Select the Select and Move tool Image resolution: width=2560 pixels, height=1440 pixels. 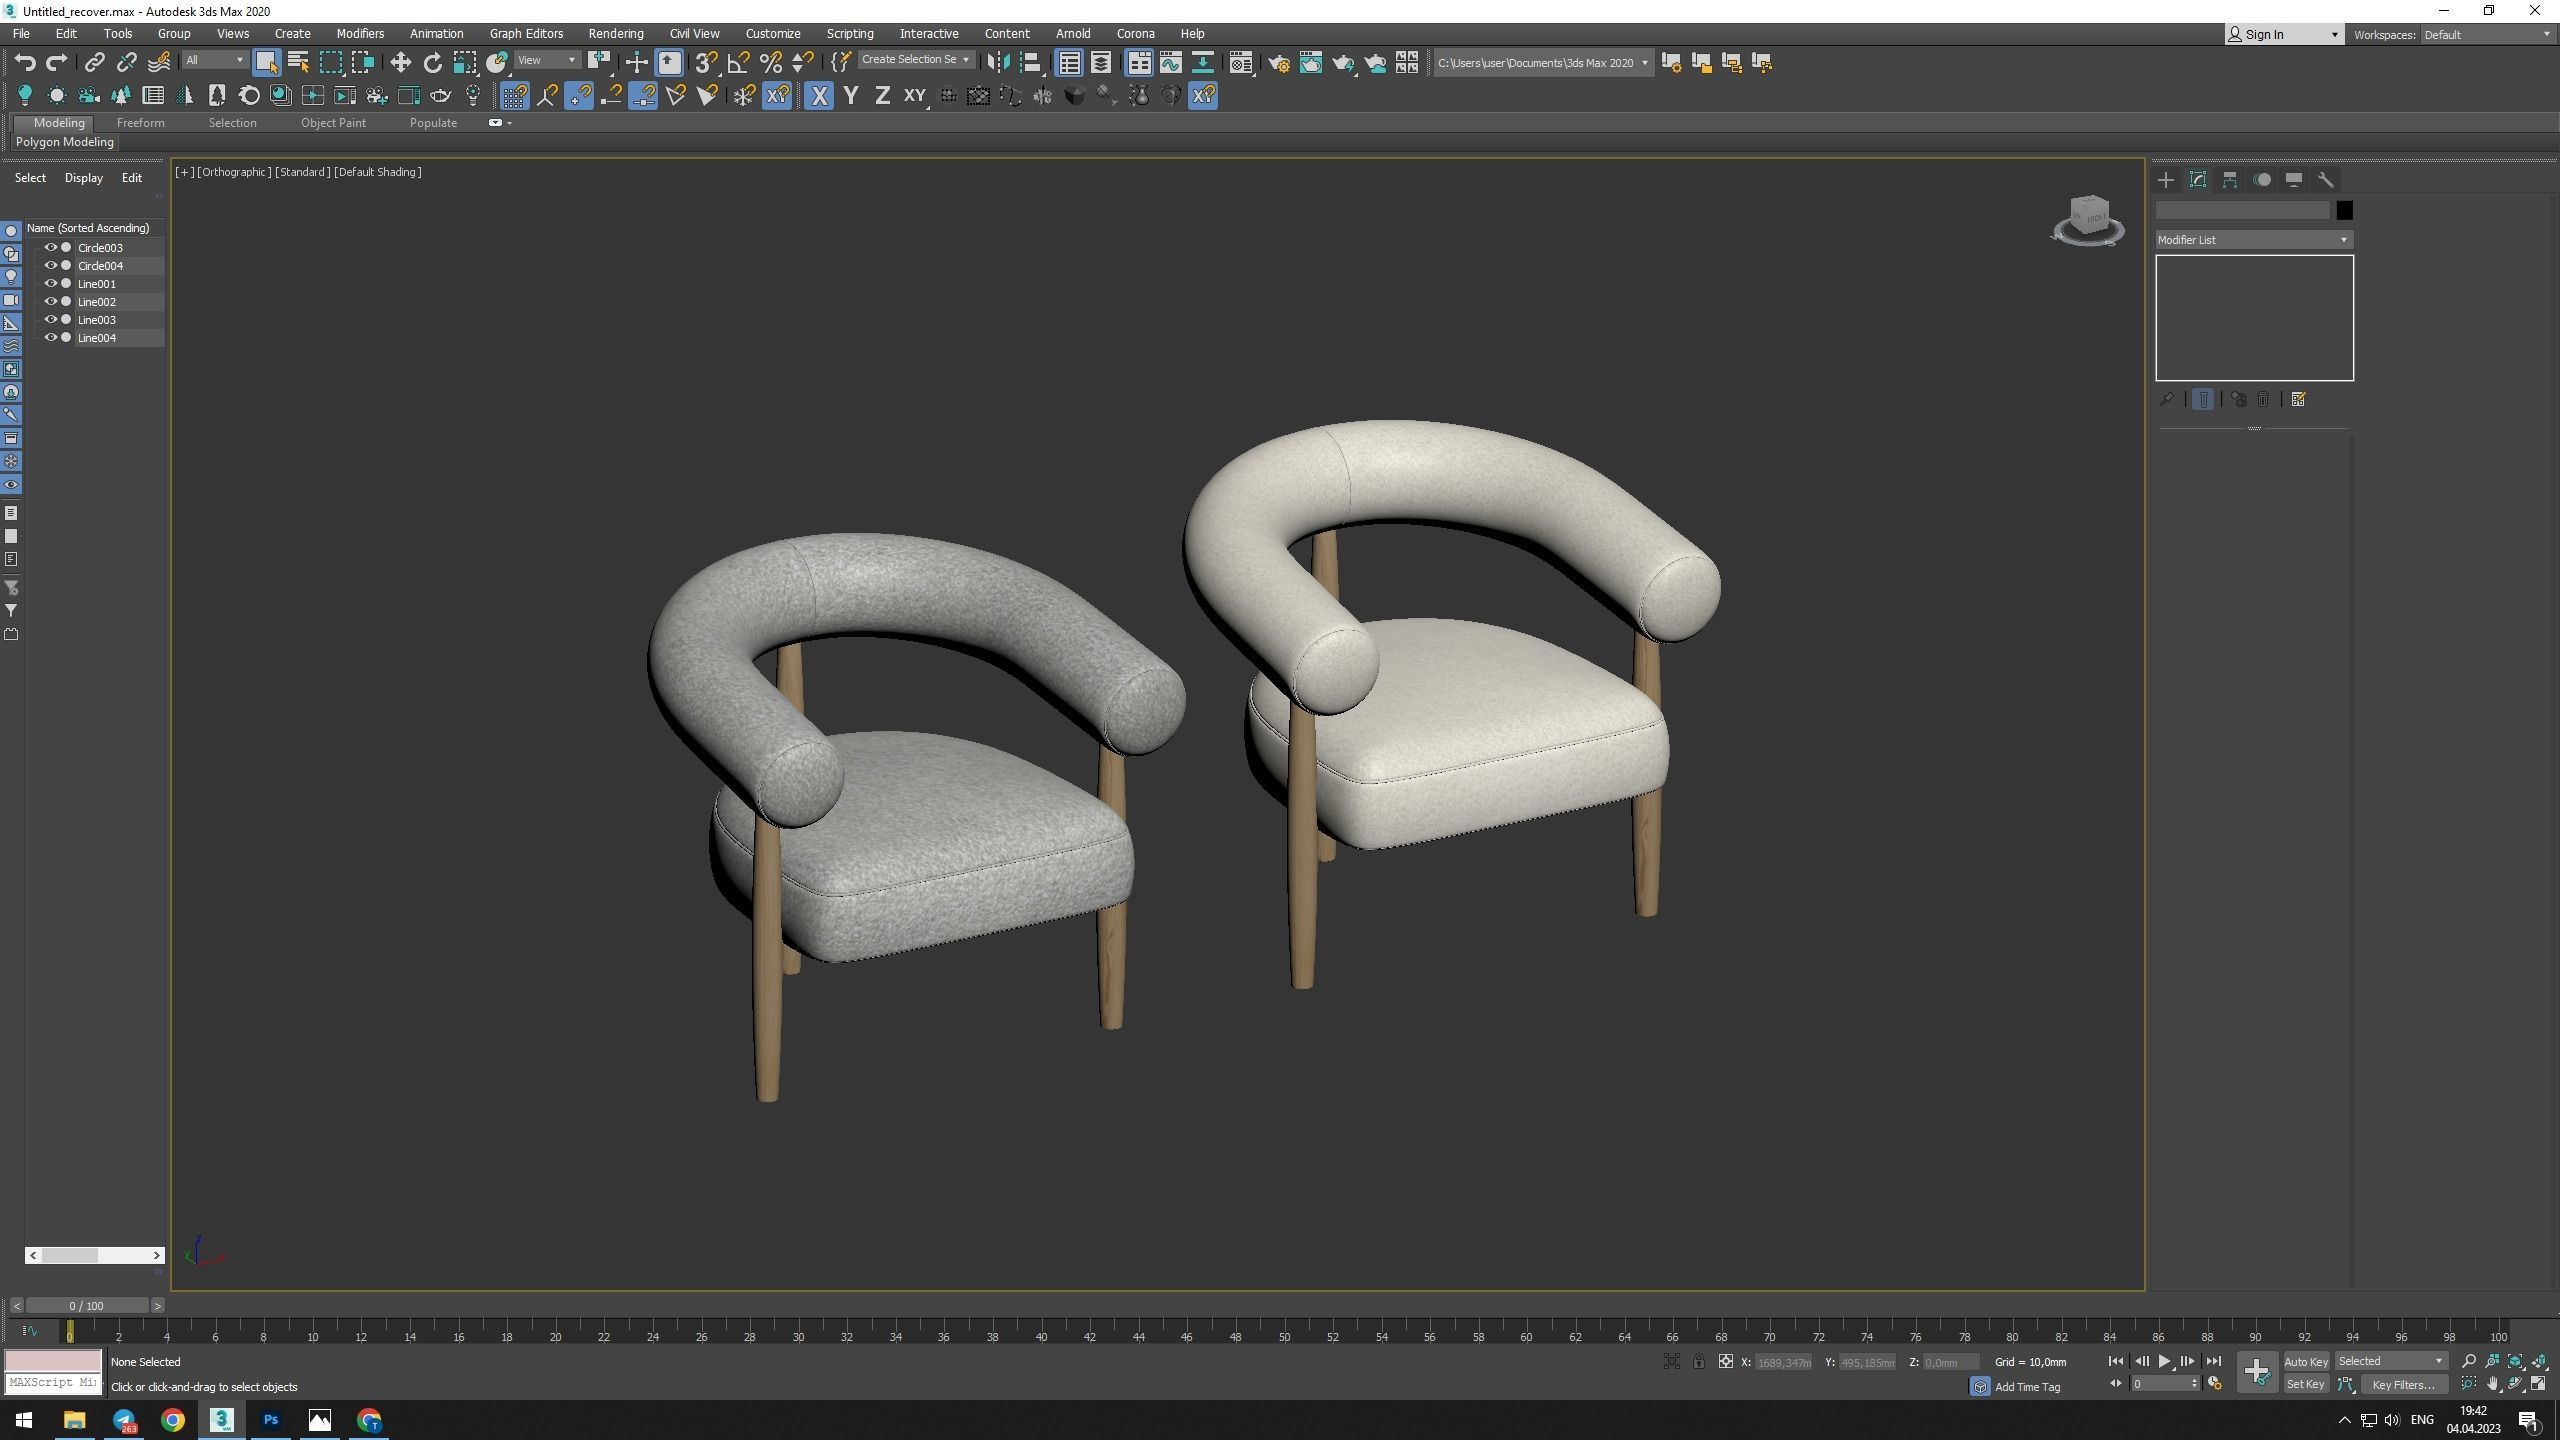click(x=399, y=61)
